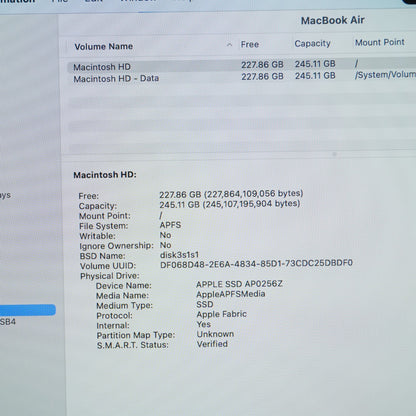This screenshot has height=416, width=416.
Task: Click the Apple Fabric protocol value
Action: 221,314
